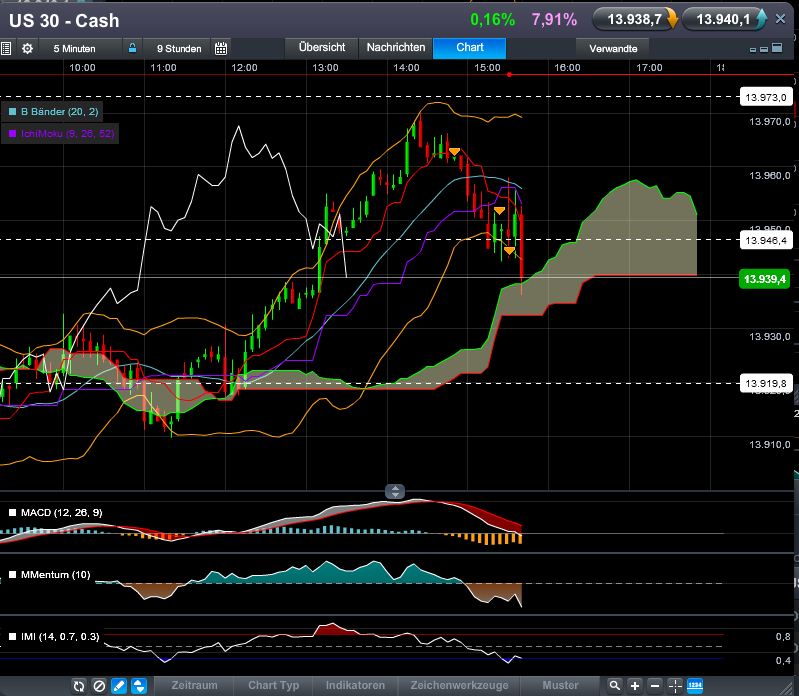
Task: Select the blue pencil drawing tool icon
Action: click(x=119, y=686)
